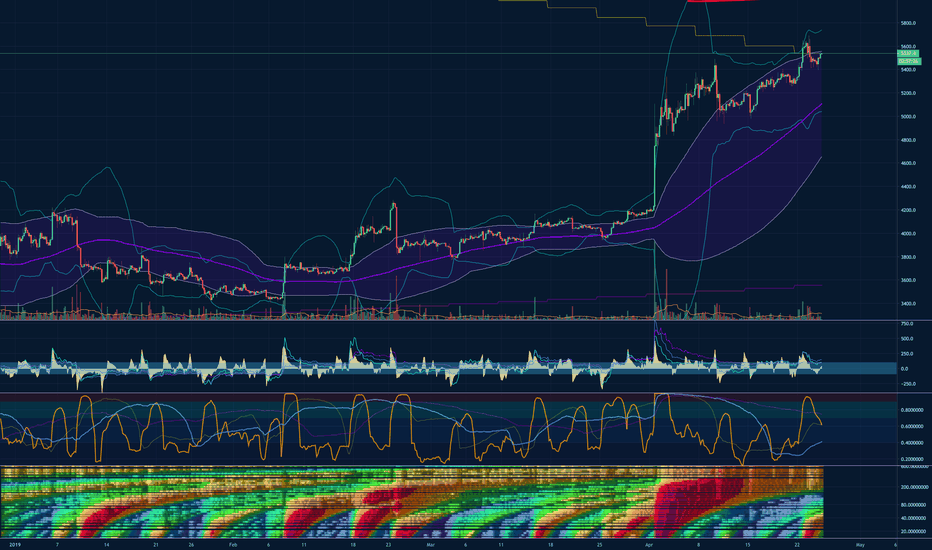Click the 5800.0 price axis label

coord(908,23)
